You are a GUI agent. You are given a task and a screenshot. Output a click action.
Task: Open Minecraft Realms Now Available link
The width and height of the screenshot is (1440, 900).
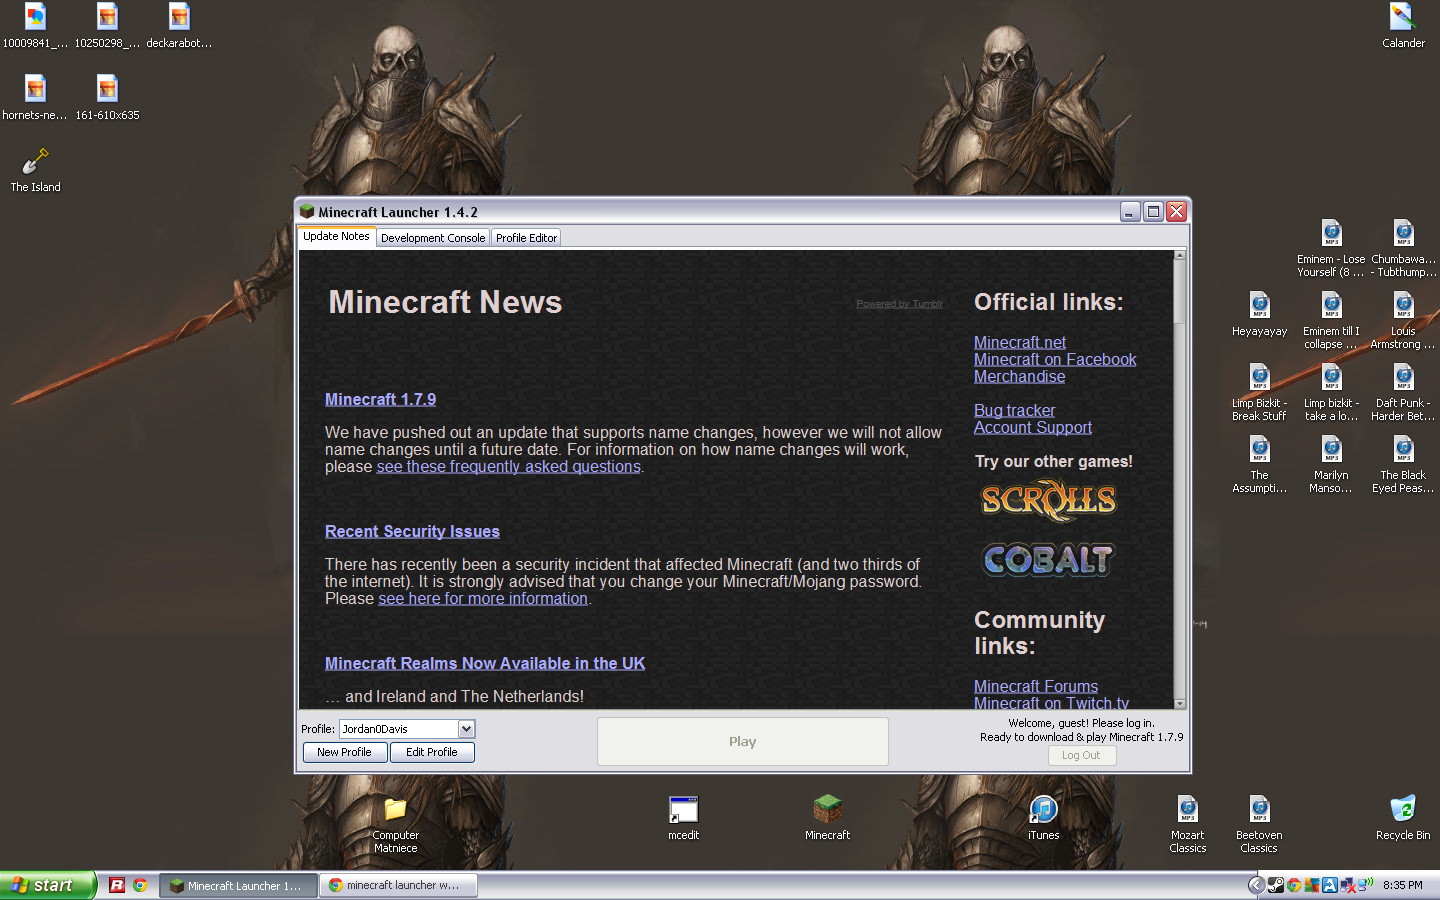(485, 663)
